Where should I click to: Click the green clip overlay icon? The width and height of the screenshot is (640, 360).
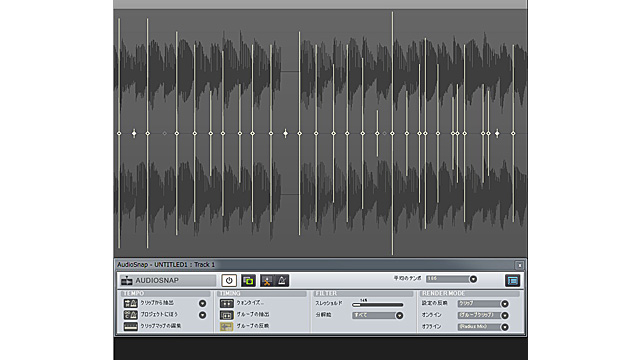click(x=248, y=280)
